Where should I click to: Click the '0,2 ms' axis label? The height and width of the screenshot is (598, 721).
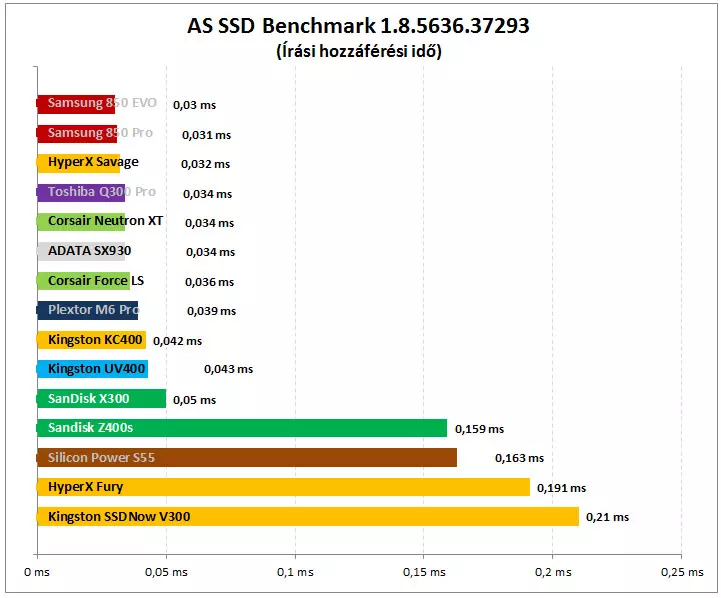tap(553, 572)
